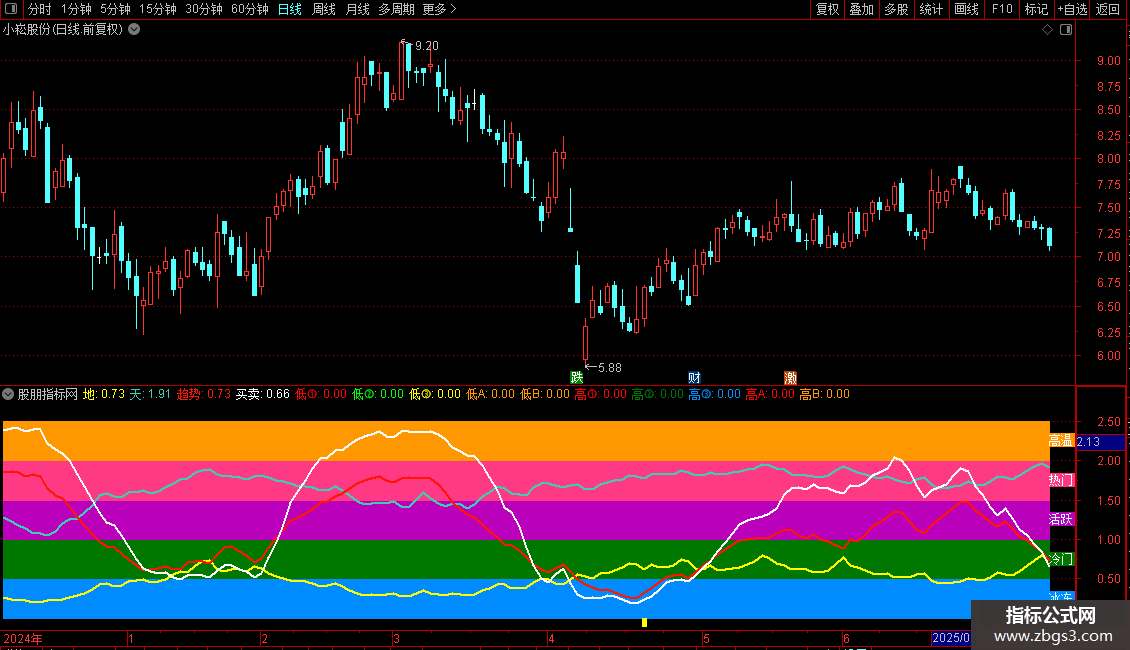Open 统计 statistics tool
1130x650 pixels.
tap(931, 9)
